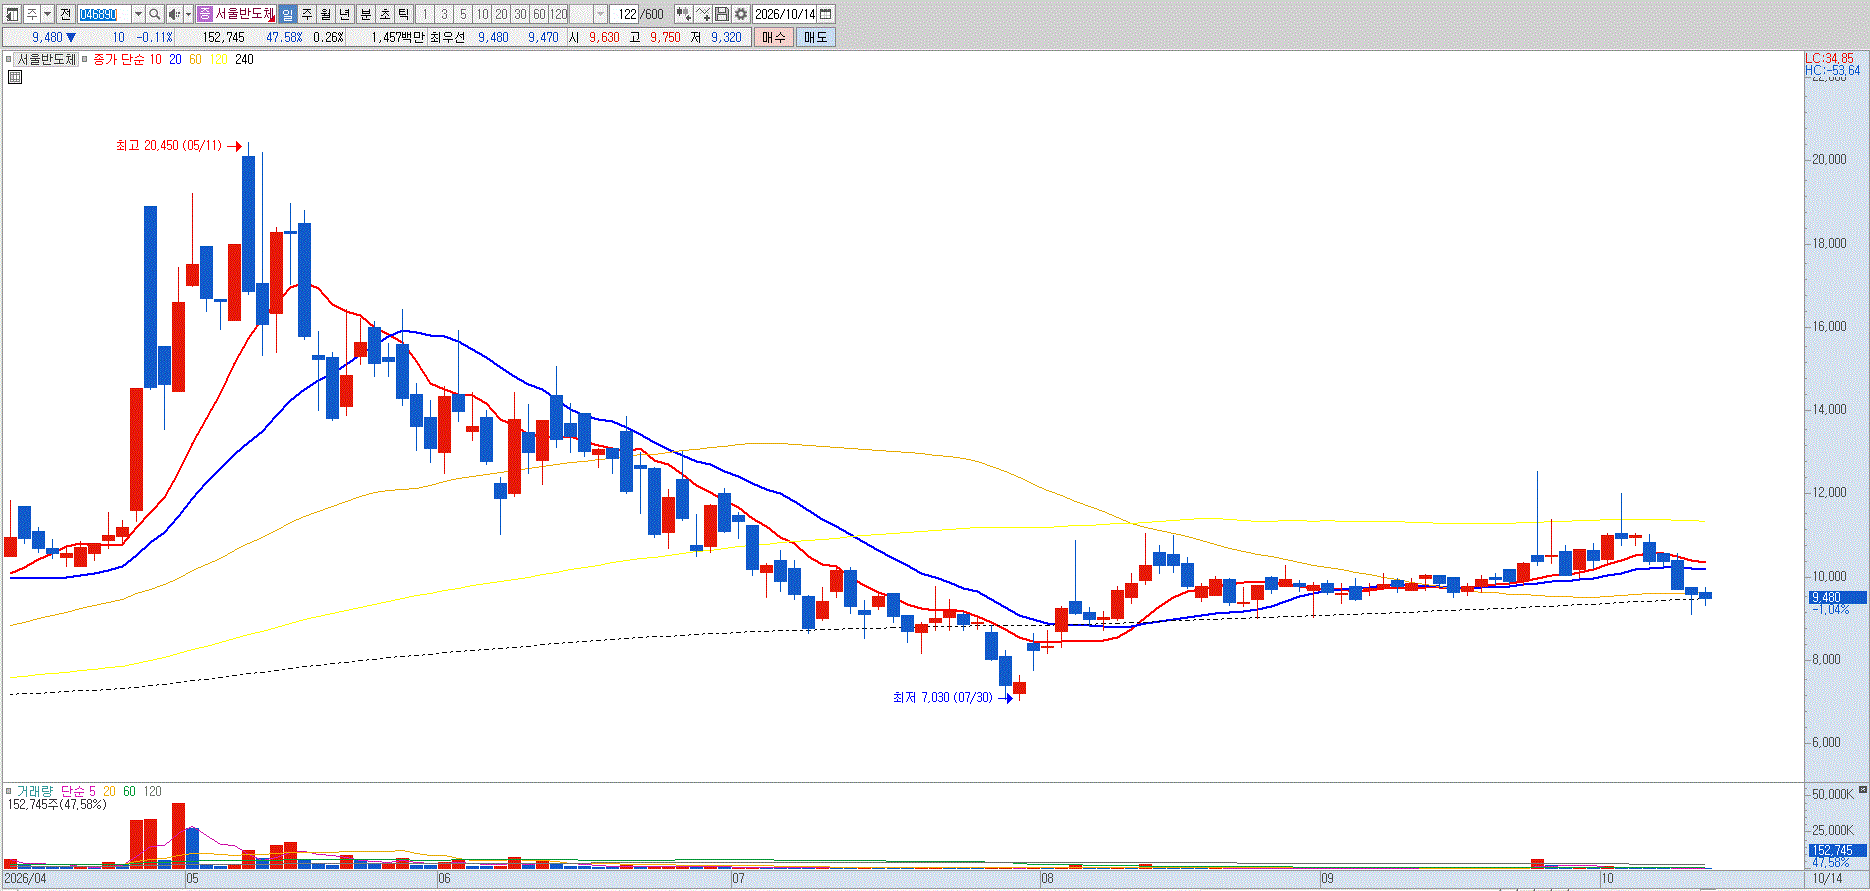Open the calendar date picker icon

[x=826, y=14]
